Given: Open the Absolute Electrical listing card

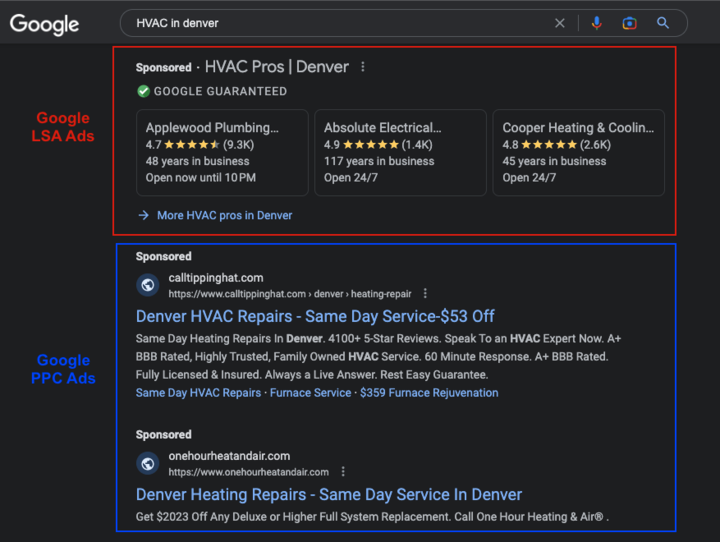Looking at the screenshot, I should tap(400, 152).
